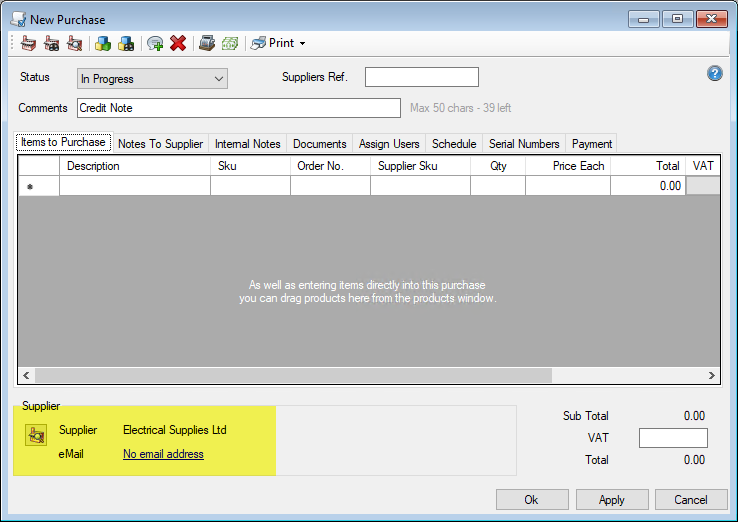Click the cash register toolbar icon

pyautogui.click(x=207, y=43)
